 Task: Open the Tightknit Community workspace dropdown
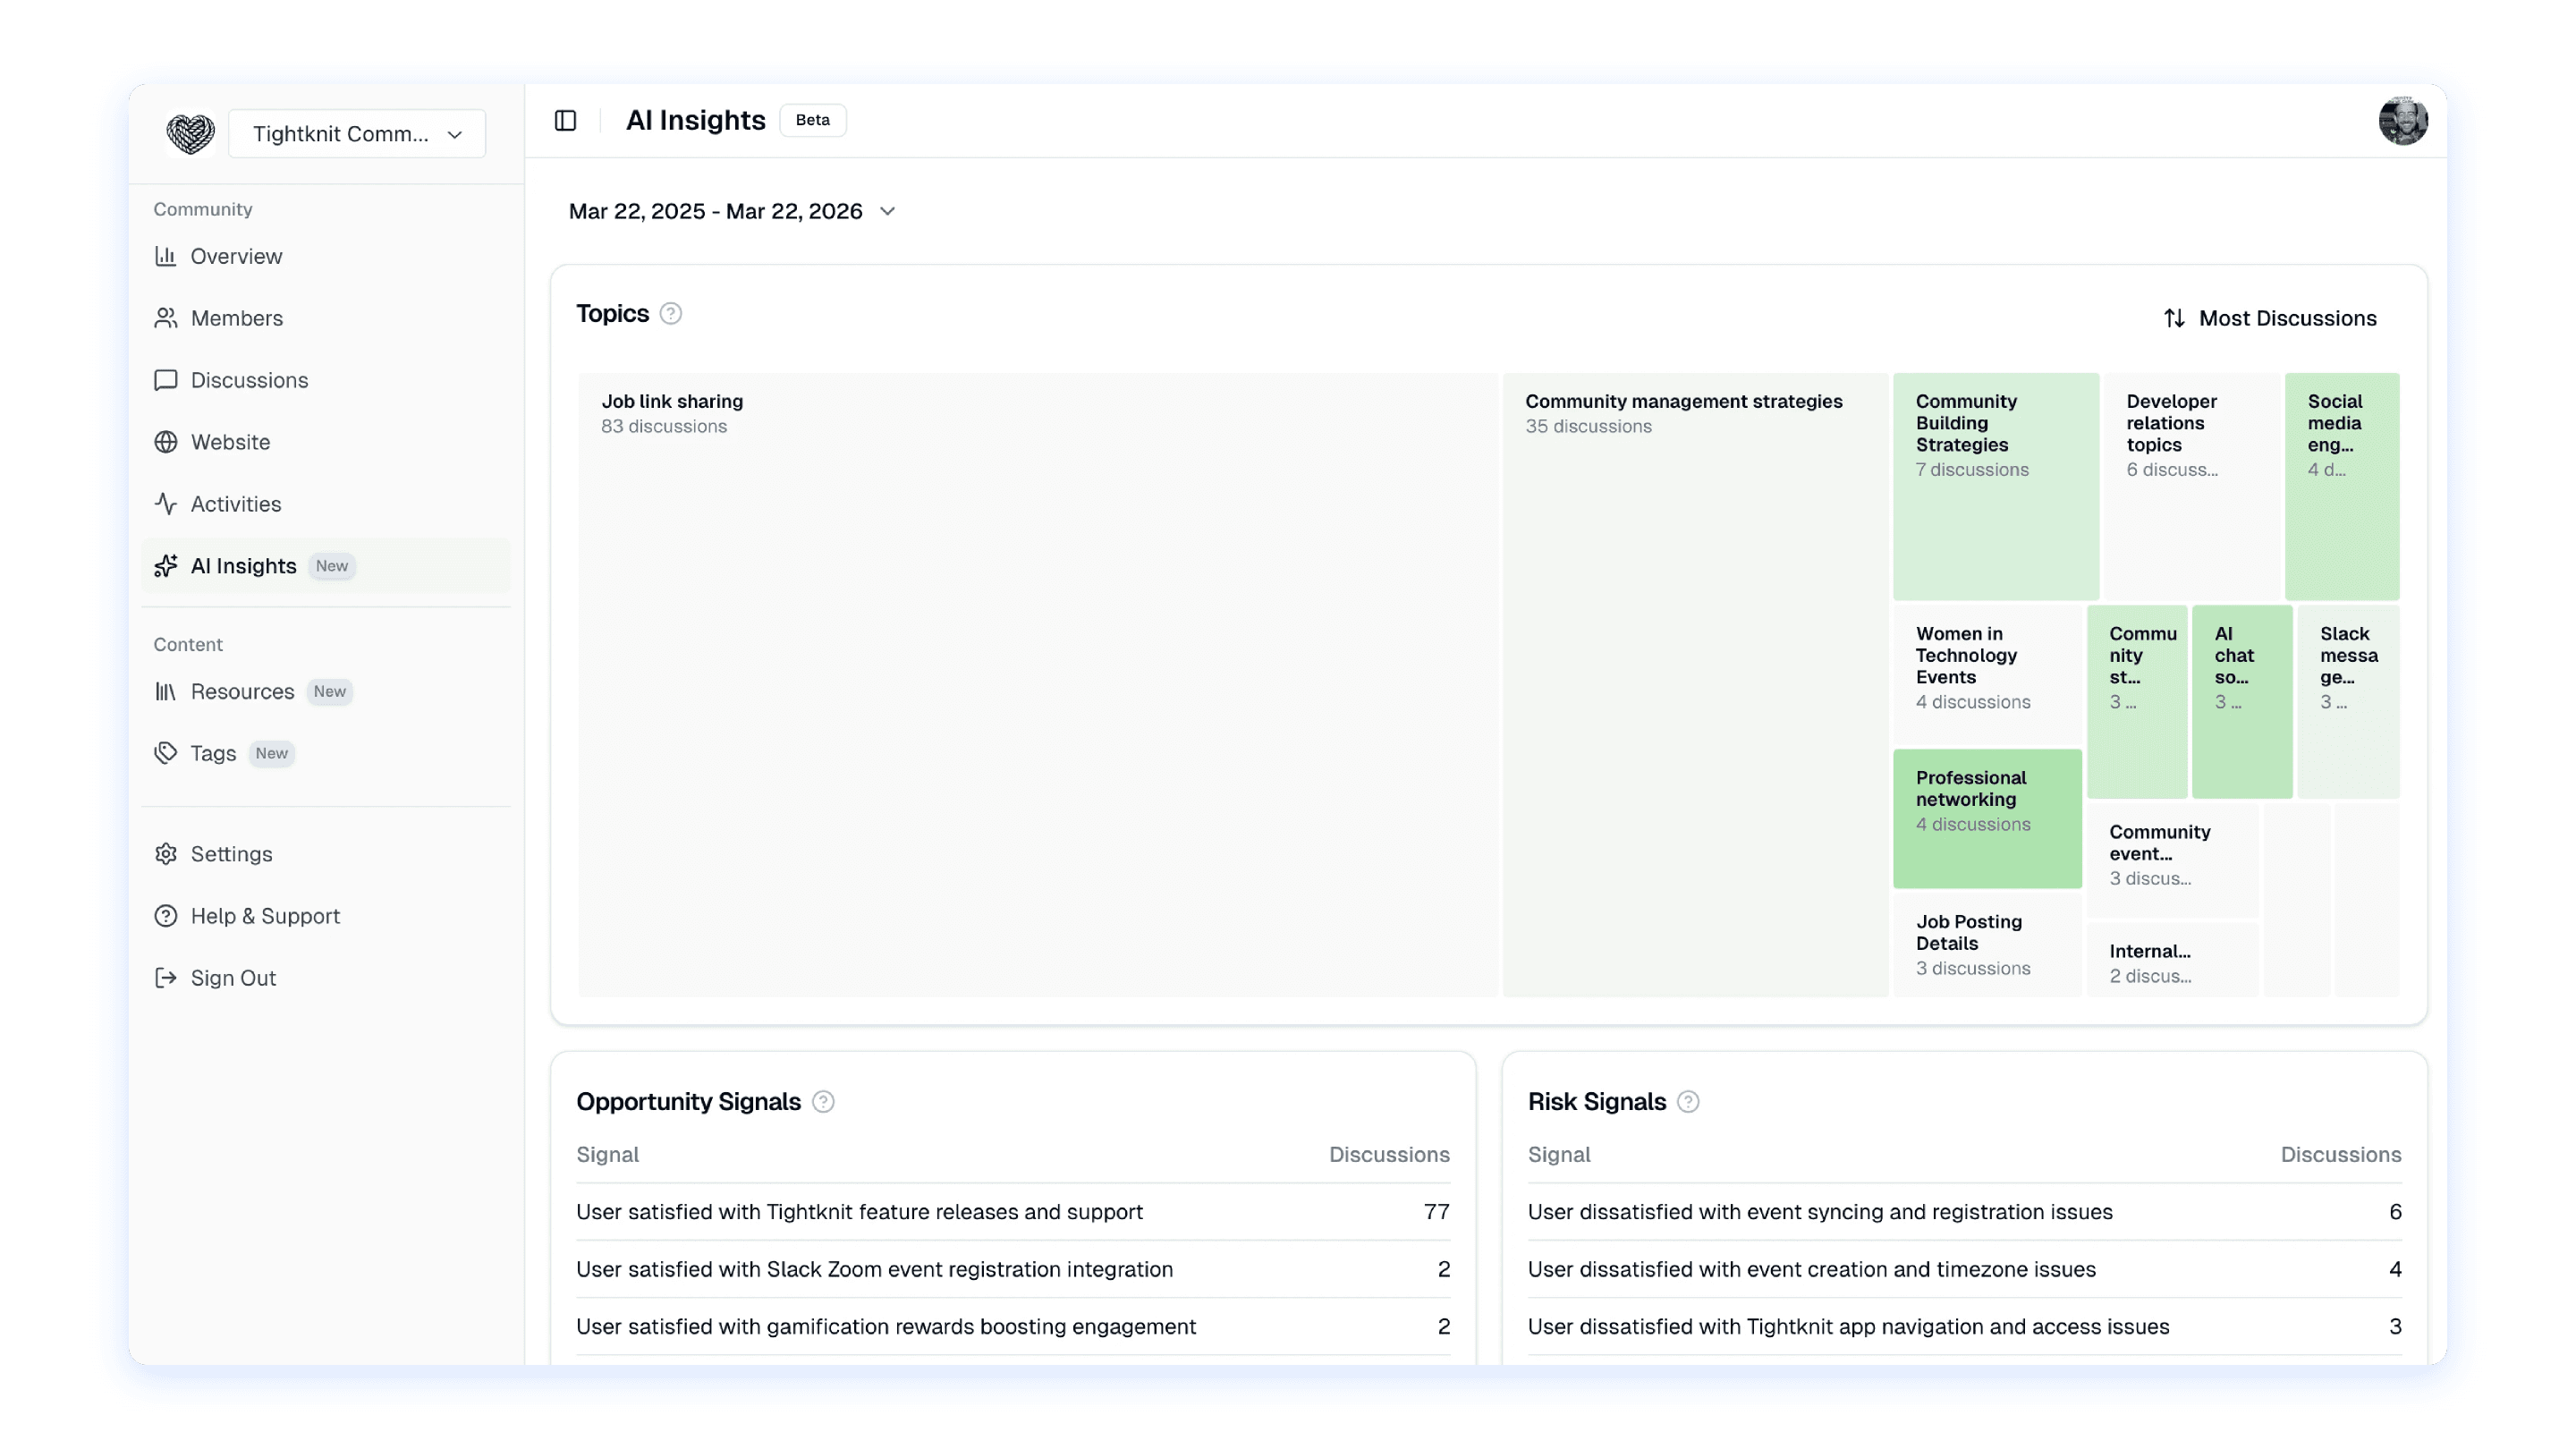357,134
